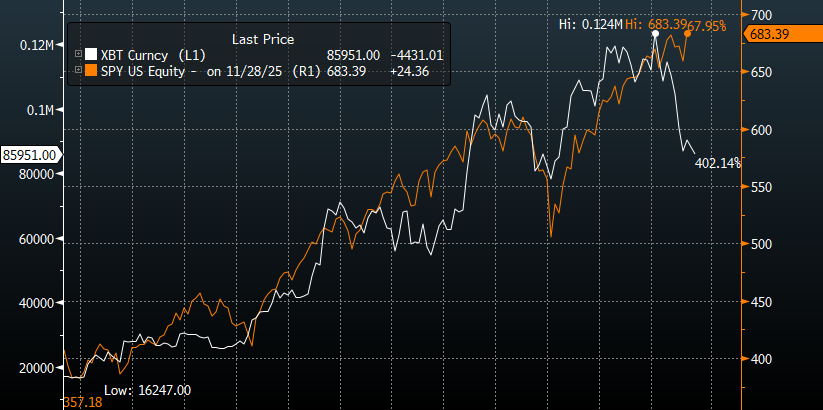Click the Hi: 0.124M annotation label
The width and height of the screenshot is (823, 410).
coord(589,24)
